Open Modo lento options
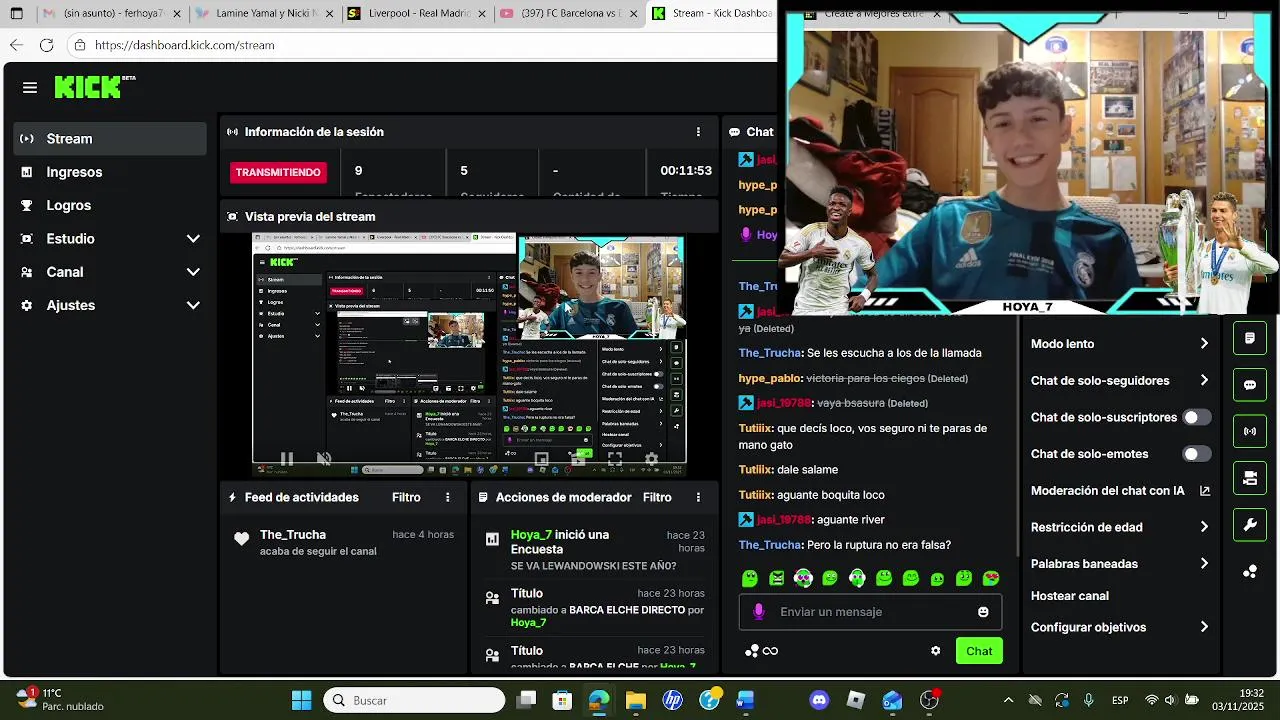1280x720 pixels. pos(1119,344)
